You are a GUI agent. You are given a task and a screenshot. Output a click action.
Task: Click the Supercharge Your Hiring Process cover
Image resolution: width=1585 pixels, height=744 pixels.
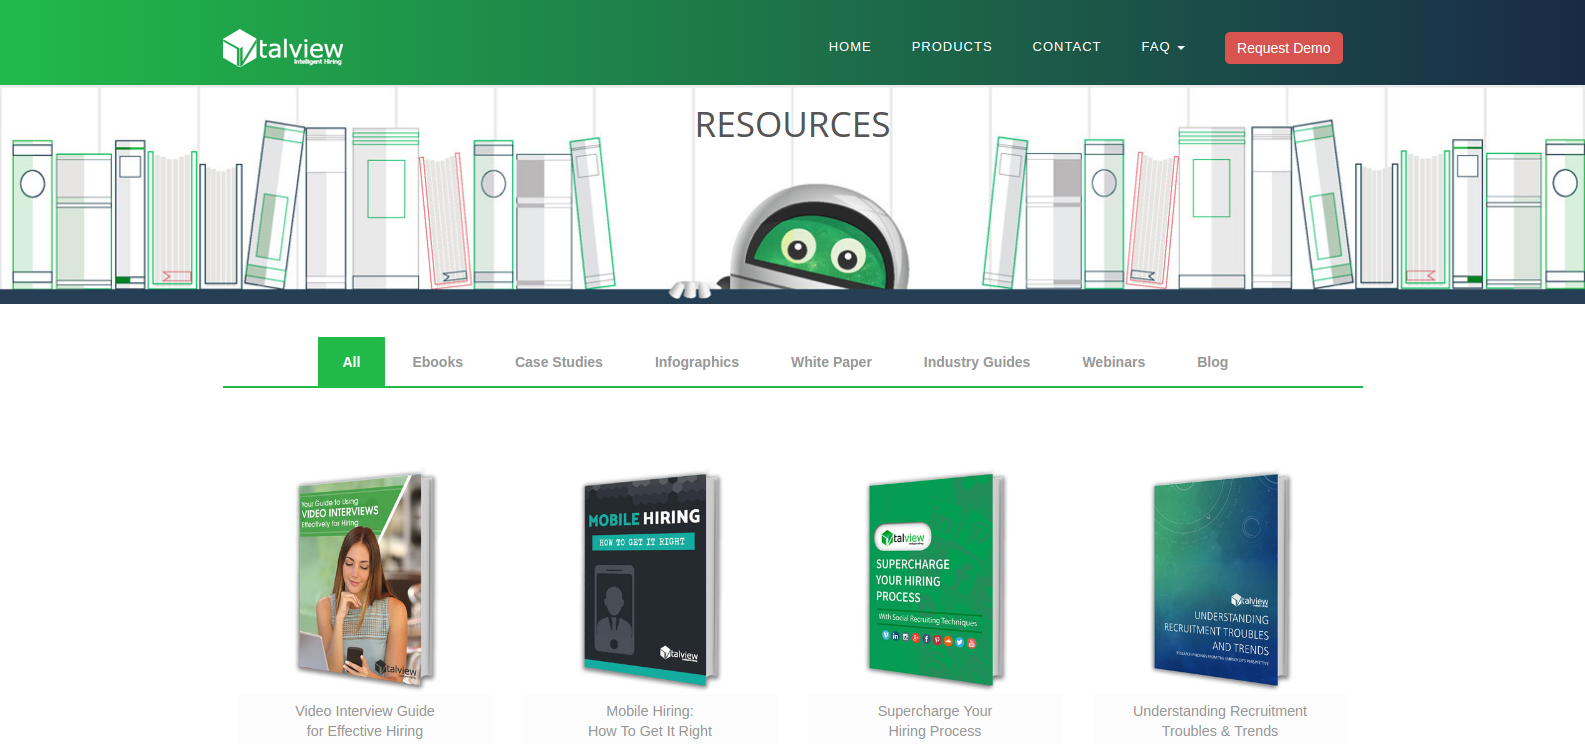click(x=935, y=579)
